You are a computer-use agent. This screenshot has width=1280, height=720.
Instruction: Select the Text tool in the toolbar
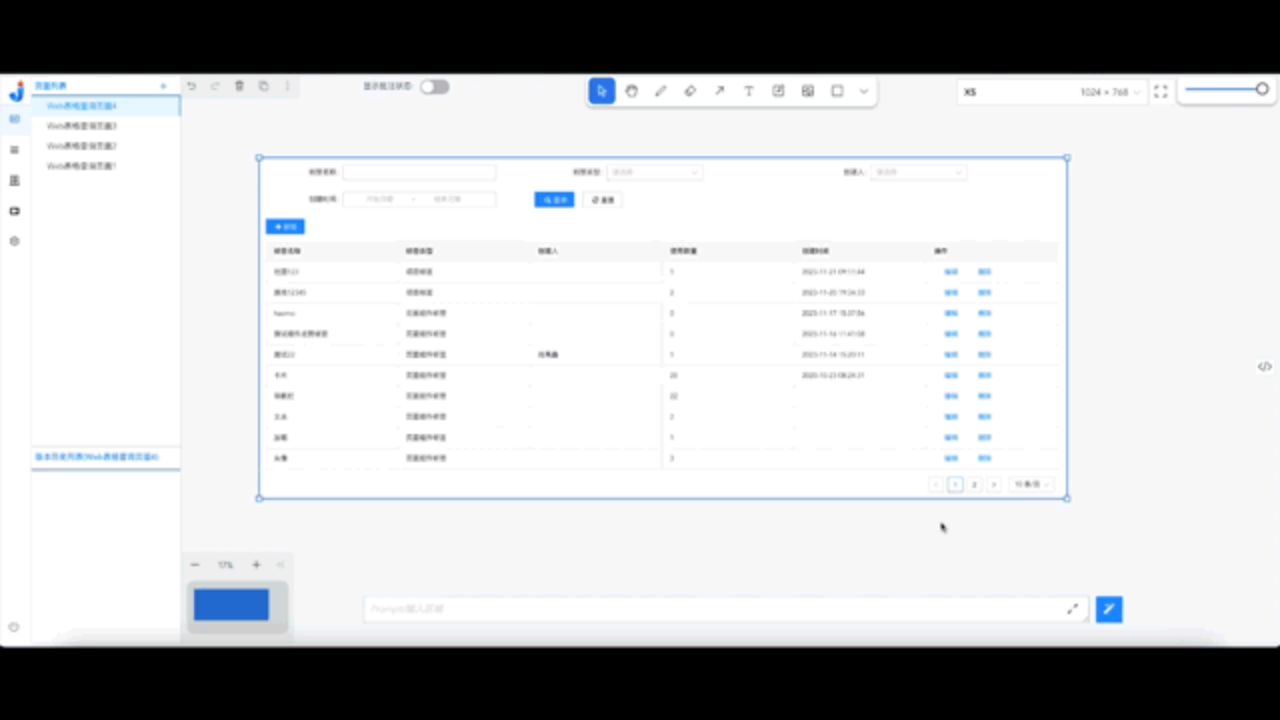(x=748, y=91)
